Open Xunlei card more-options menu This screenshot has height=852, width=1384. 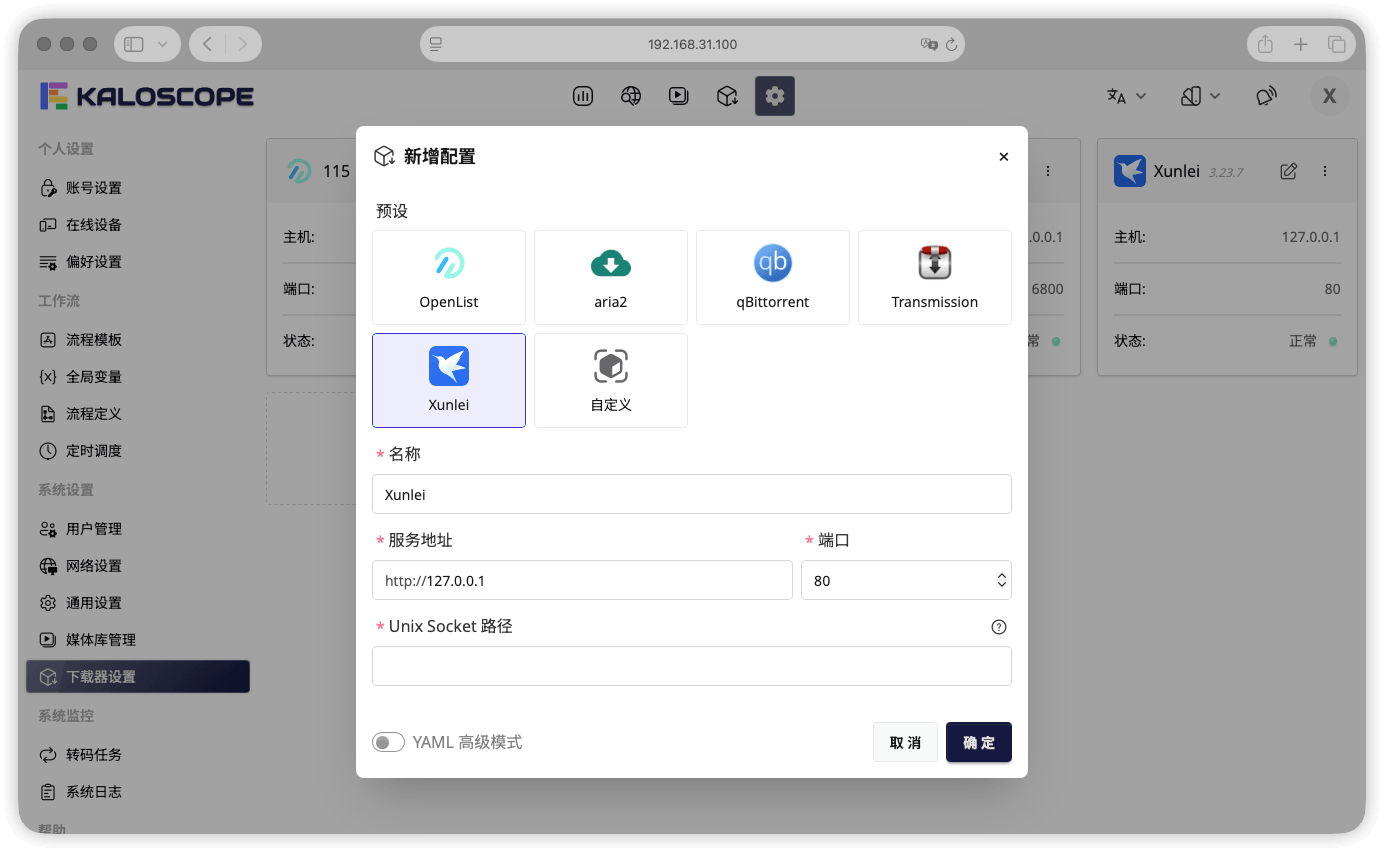click(1325, 171)
